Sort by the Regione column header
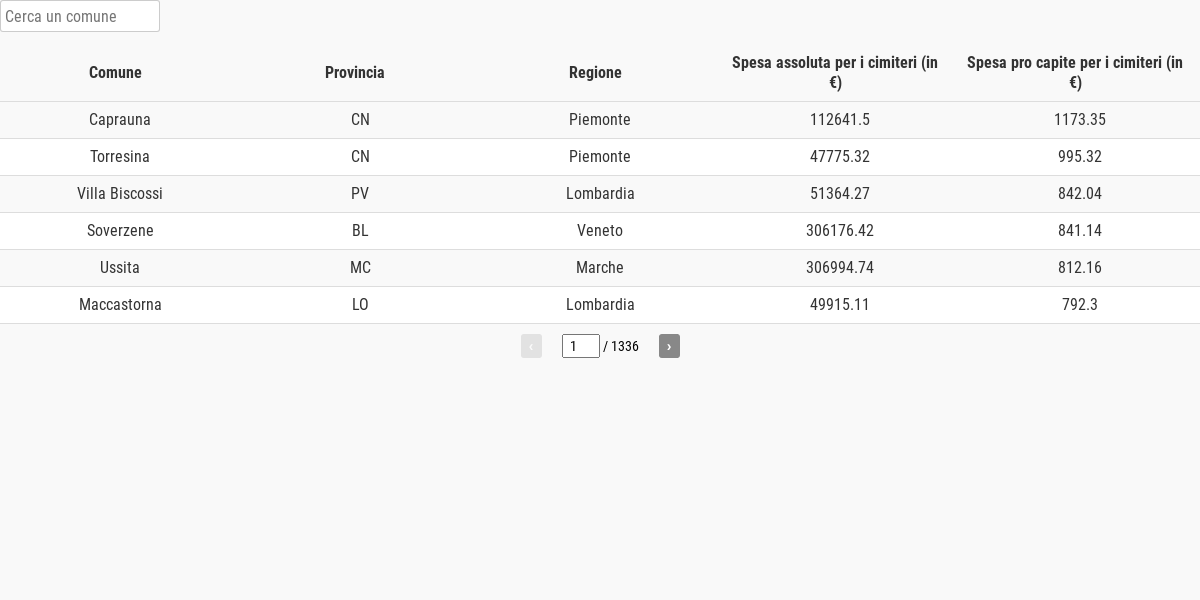This screenshot has height=600, width=1200. click(595, 72)
